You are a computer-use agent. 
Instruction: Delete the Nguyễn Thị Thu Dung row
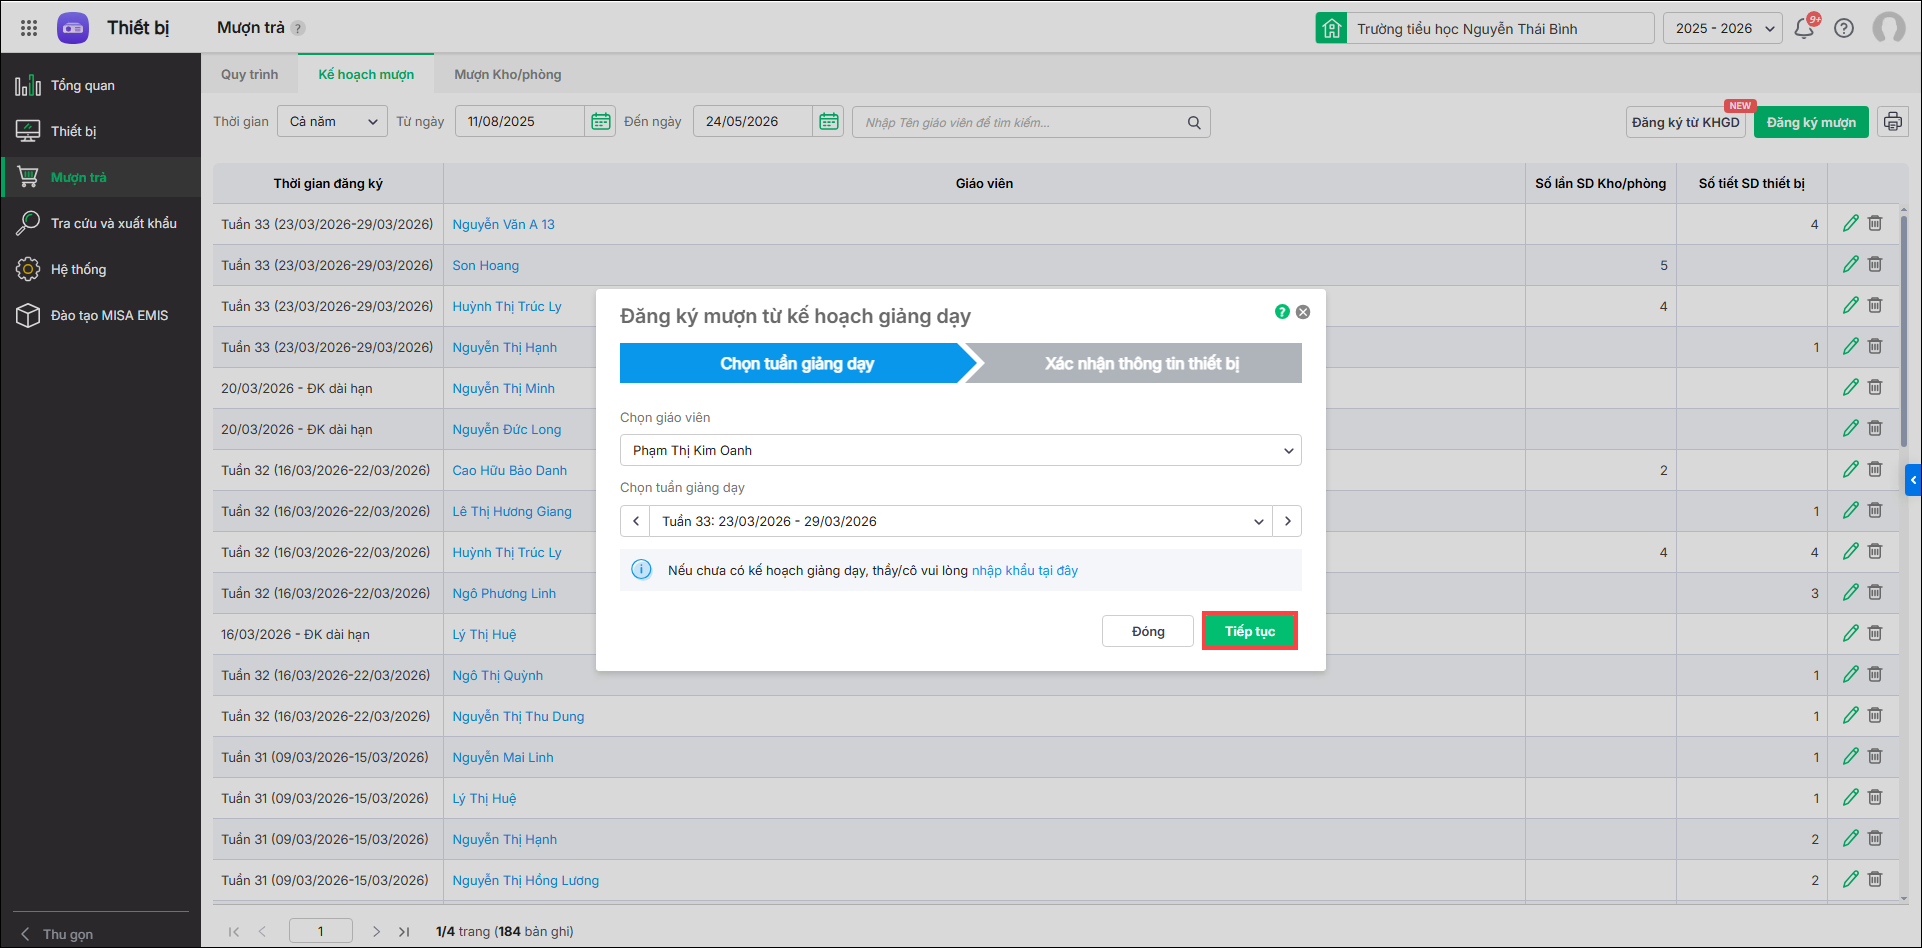[1875, 716]
